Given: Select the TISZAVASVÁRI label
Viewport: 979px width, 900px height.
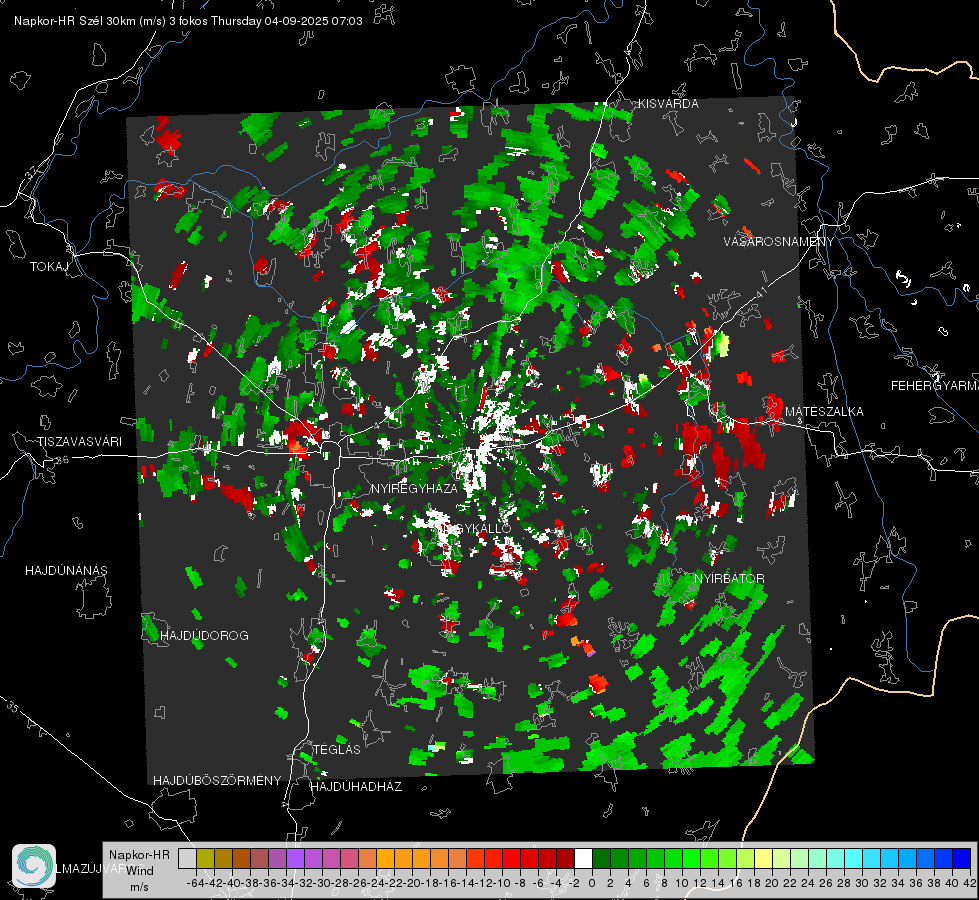Looking at the screenshot, I should (x=79, y=442).
